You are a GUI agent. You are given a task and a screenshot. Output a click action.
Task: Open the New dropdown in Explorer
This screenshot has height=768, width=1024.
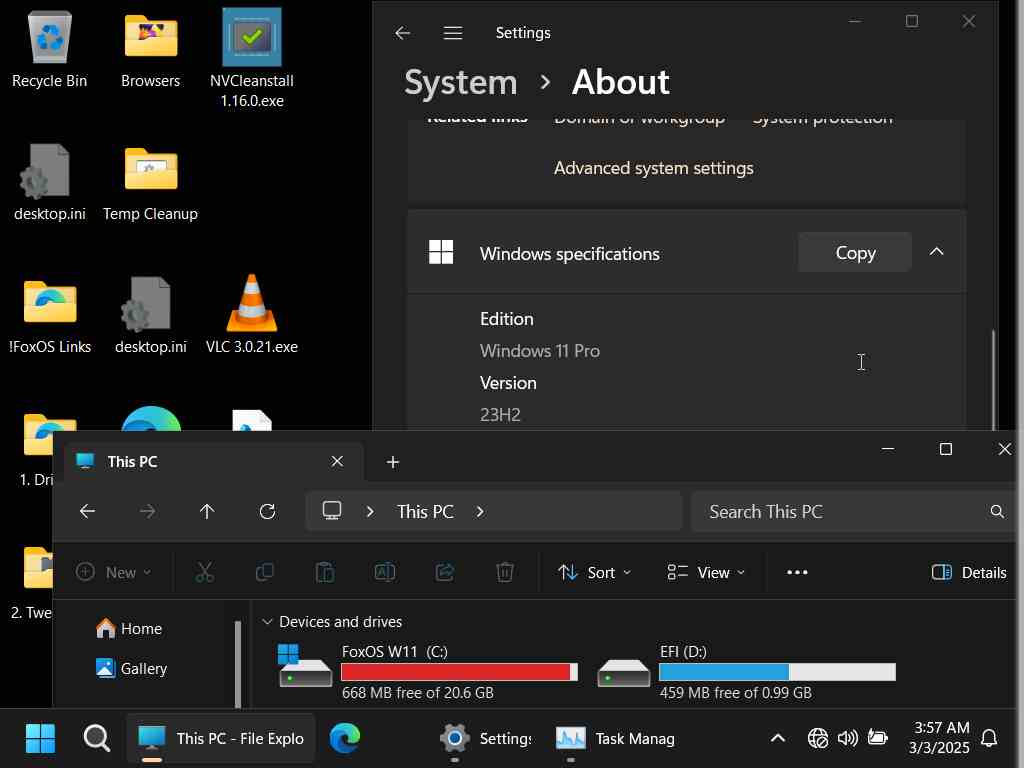[x=114, y=572]
